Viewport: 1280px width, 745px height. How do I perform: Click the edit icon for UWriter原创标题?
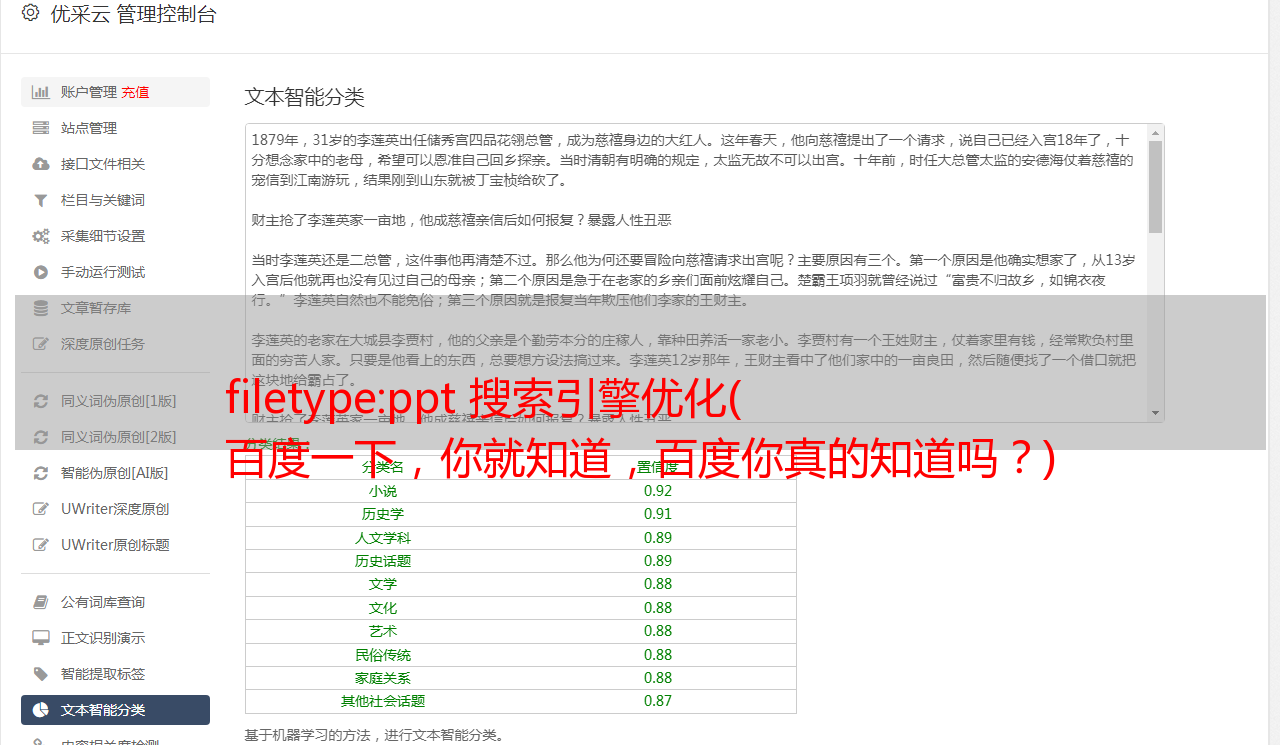(41, 545)
